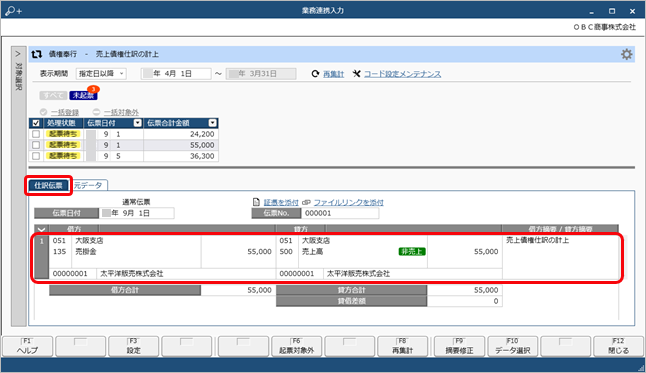
Task: Click the F12 閉じる button
Action: (618, 346)
